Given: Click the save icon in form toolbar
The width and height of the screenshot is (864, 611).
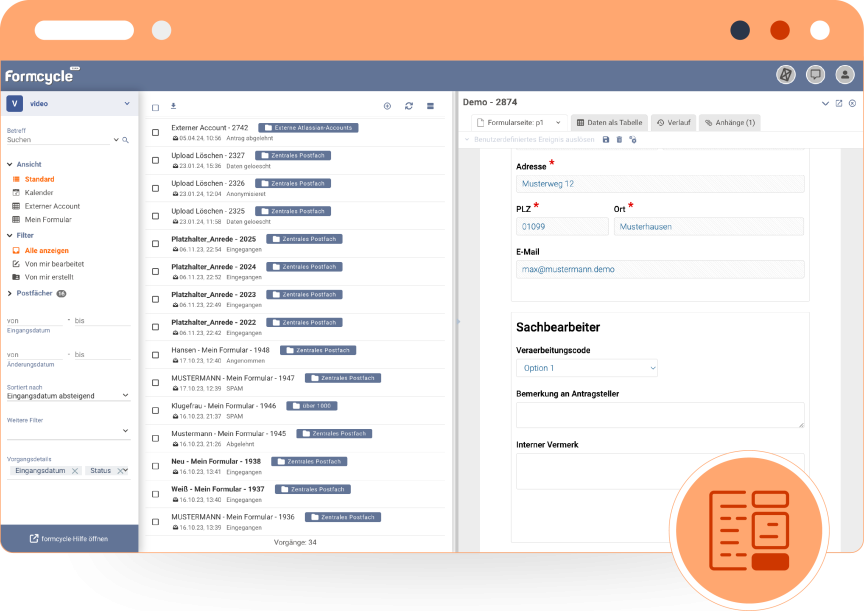Looking at the screenshot, I should pos(606,140).
